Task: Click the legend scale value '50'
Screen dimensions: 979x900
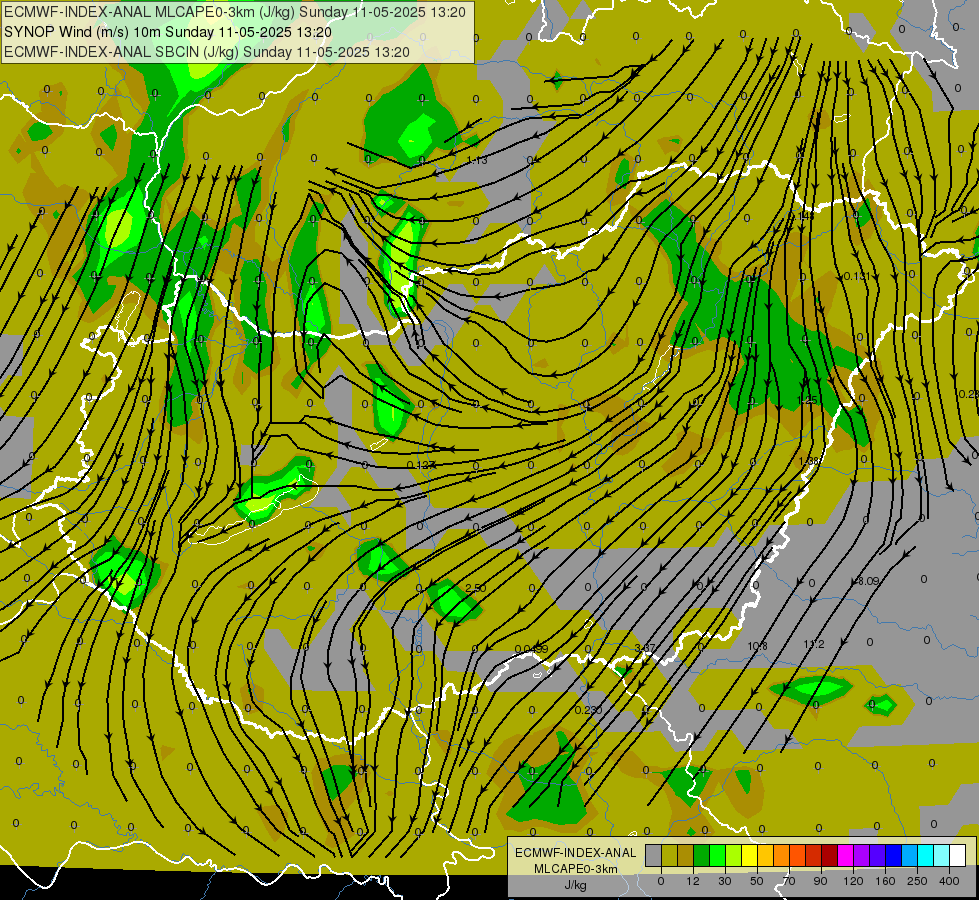Action: pyautogui.click(x=757, y=881)
